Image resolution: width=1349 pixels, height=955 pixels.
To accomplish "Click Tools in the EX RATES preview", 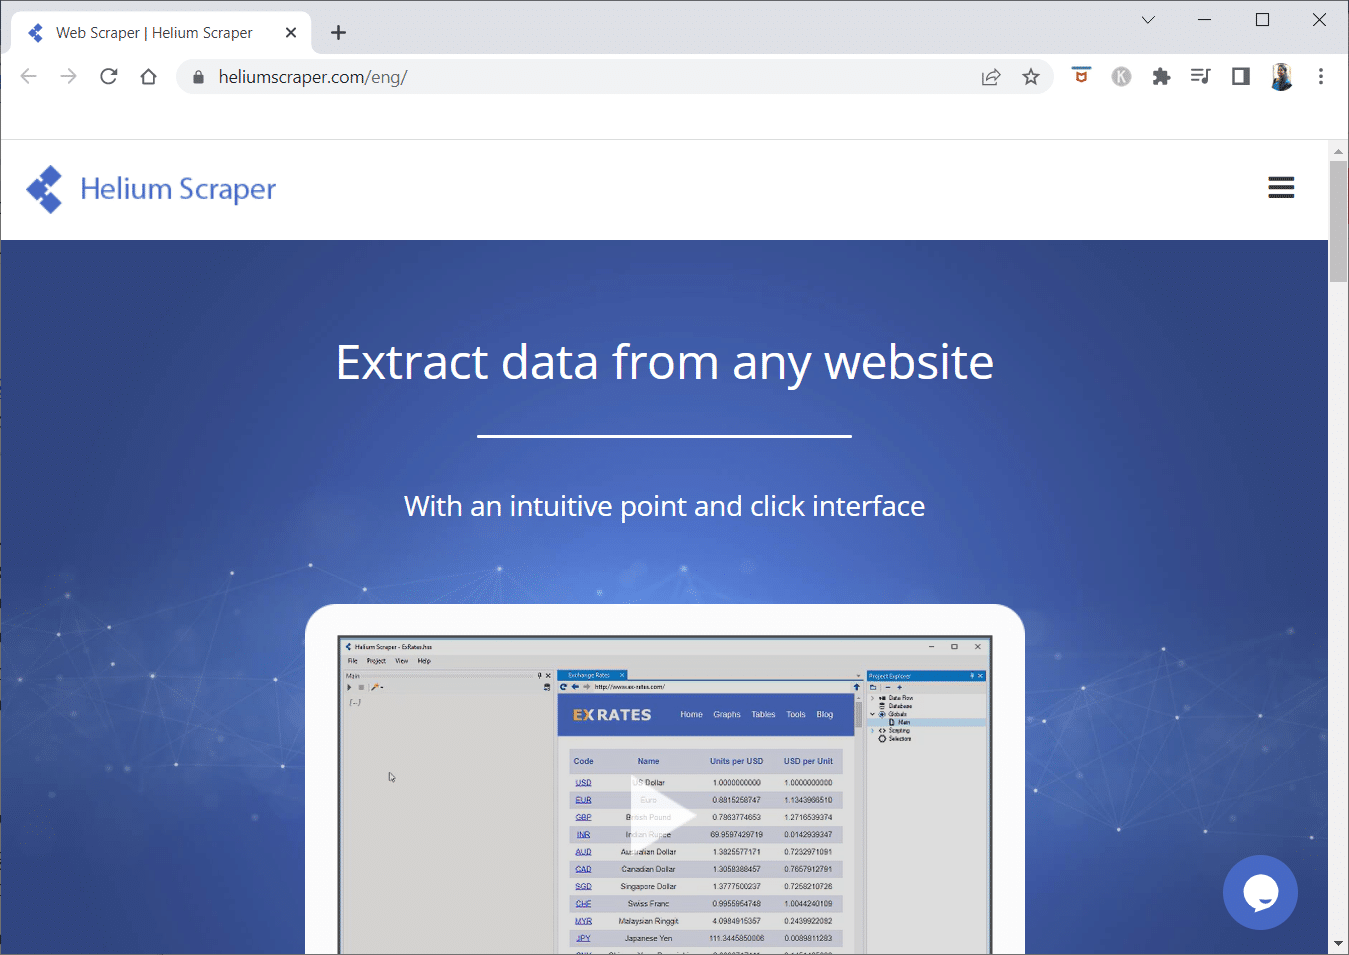I will pos(796,715).
